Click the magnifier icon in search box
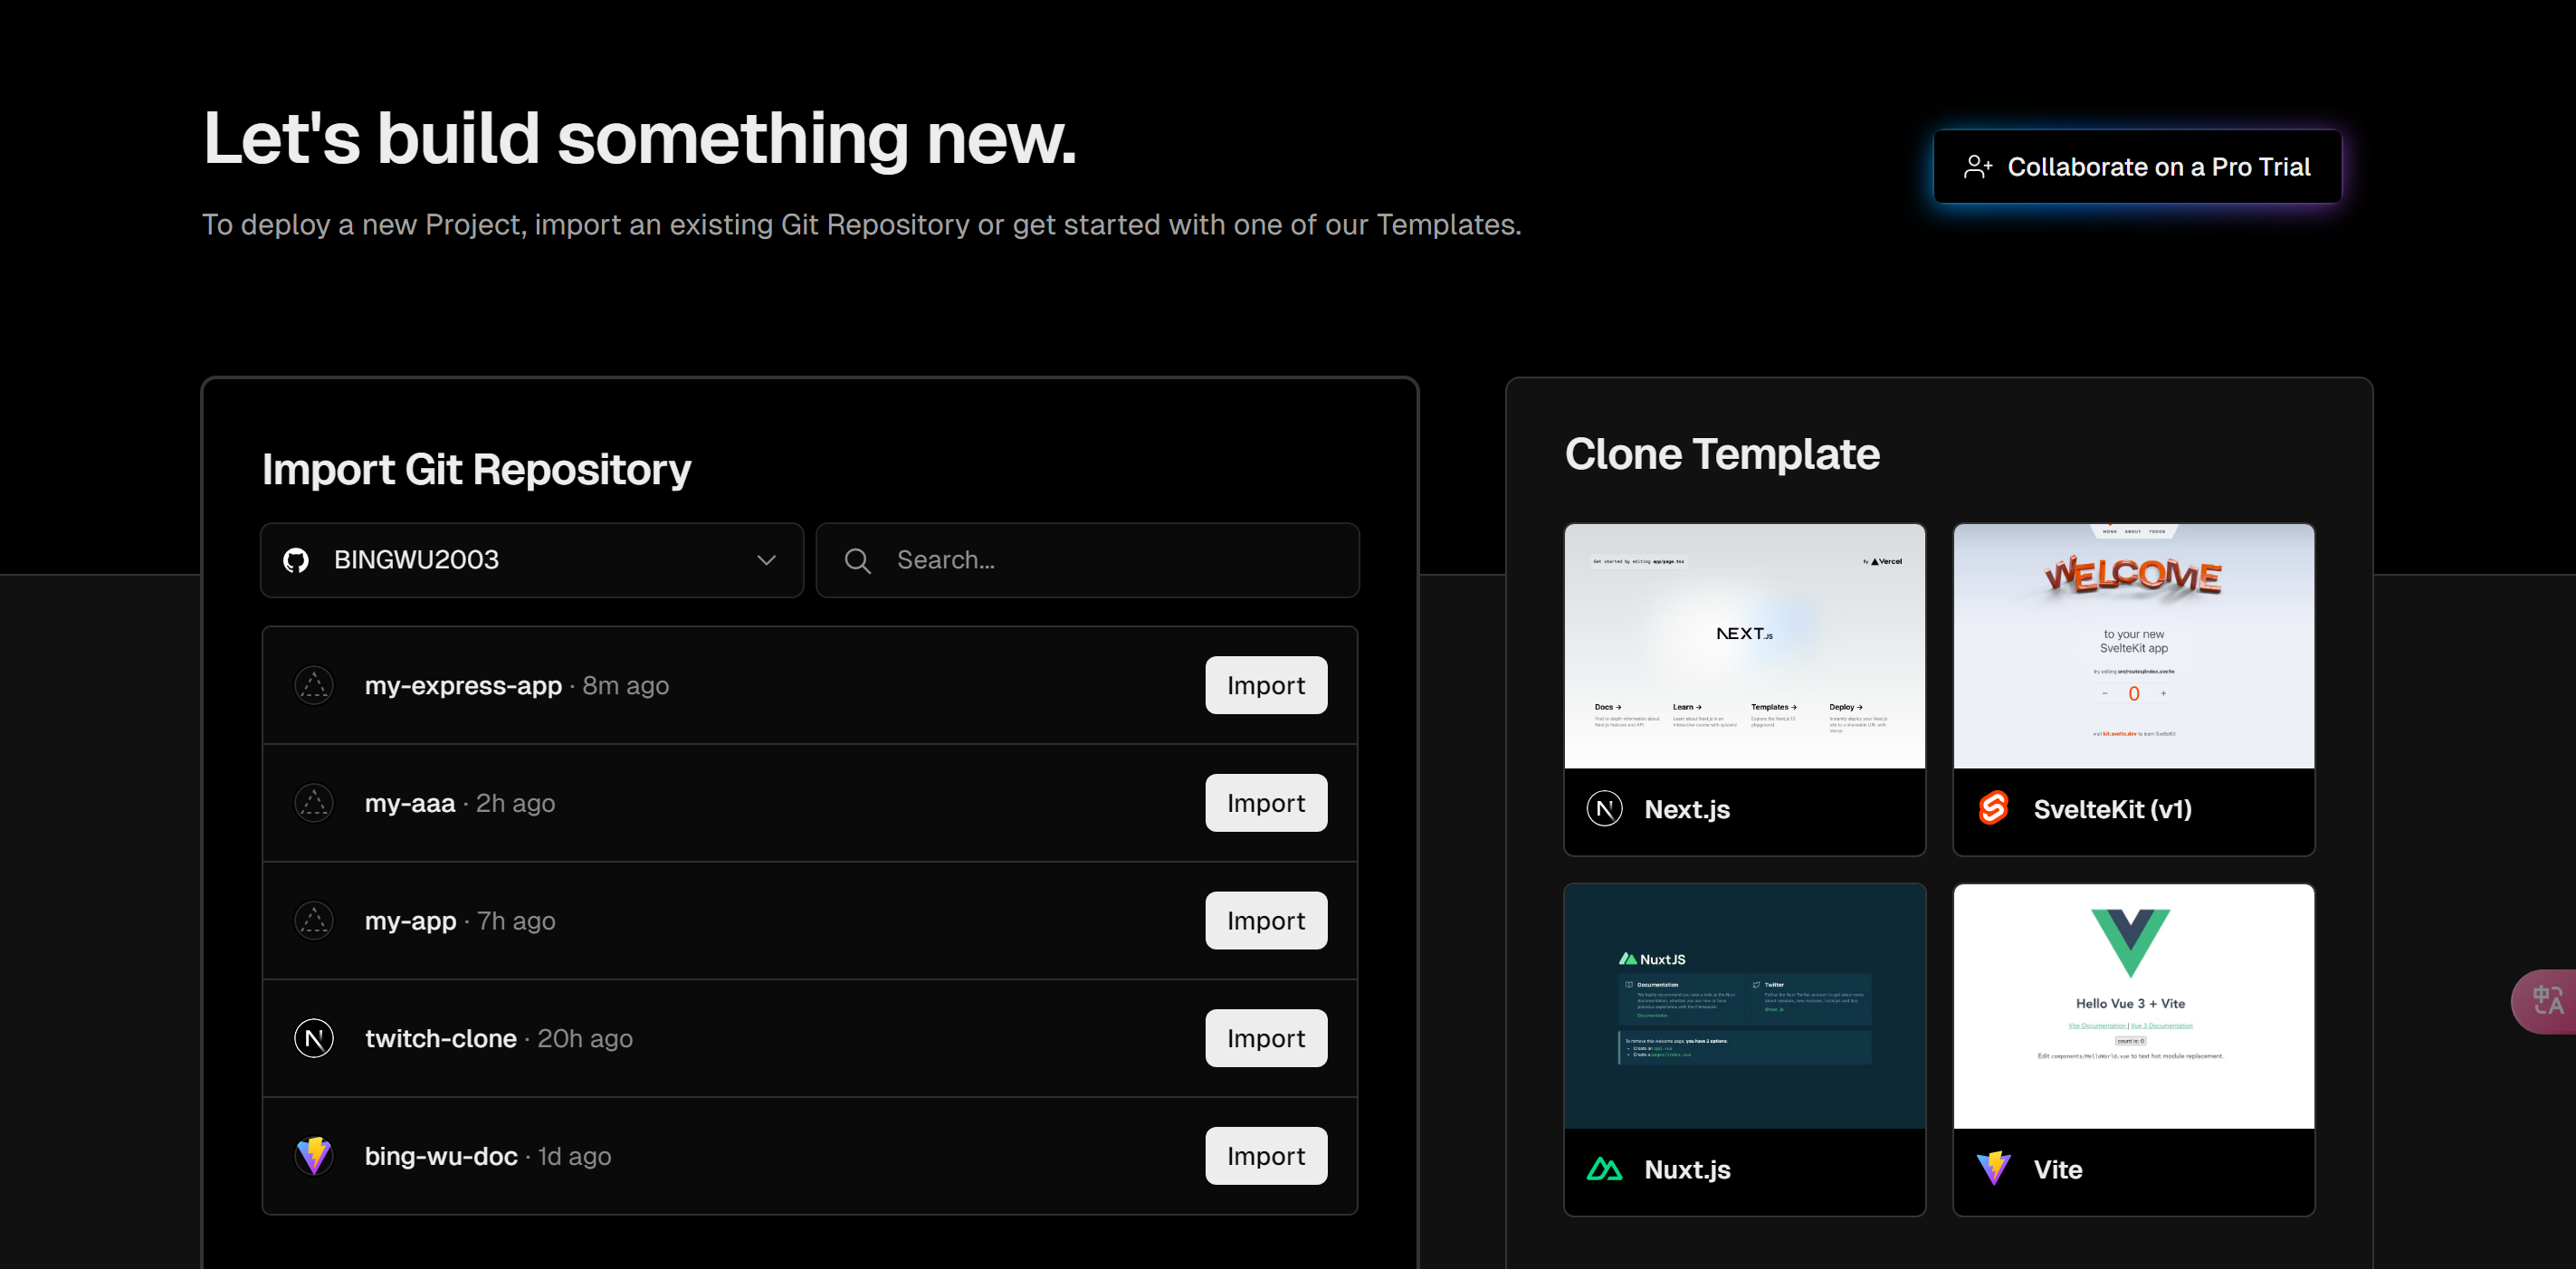Screen dimensions: 2576x1269 coord(857,560)
